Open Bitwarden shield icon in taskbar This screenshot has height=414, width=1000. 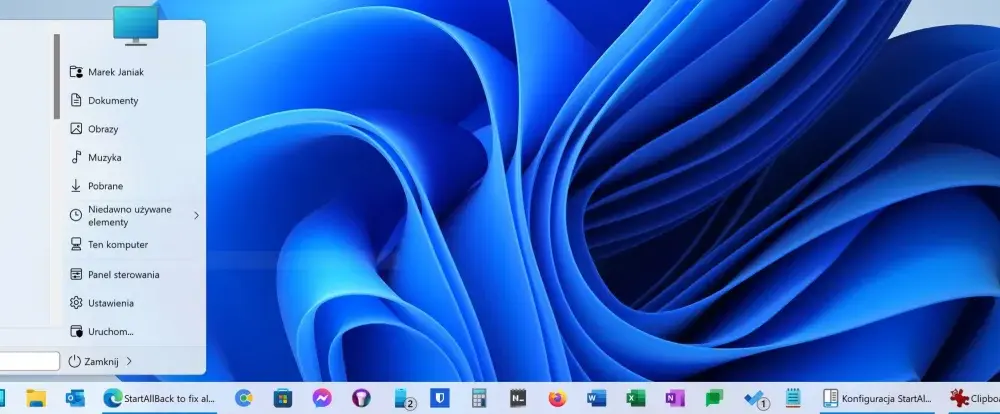pos(439,398)
